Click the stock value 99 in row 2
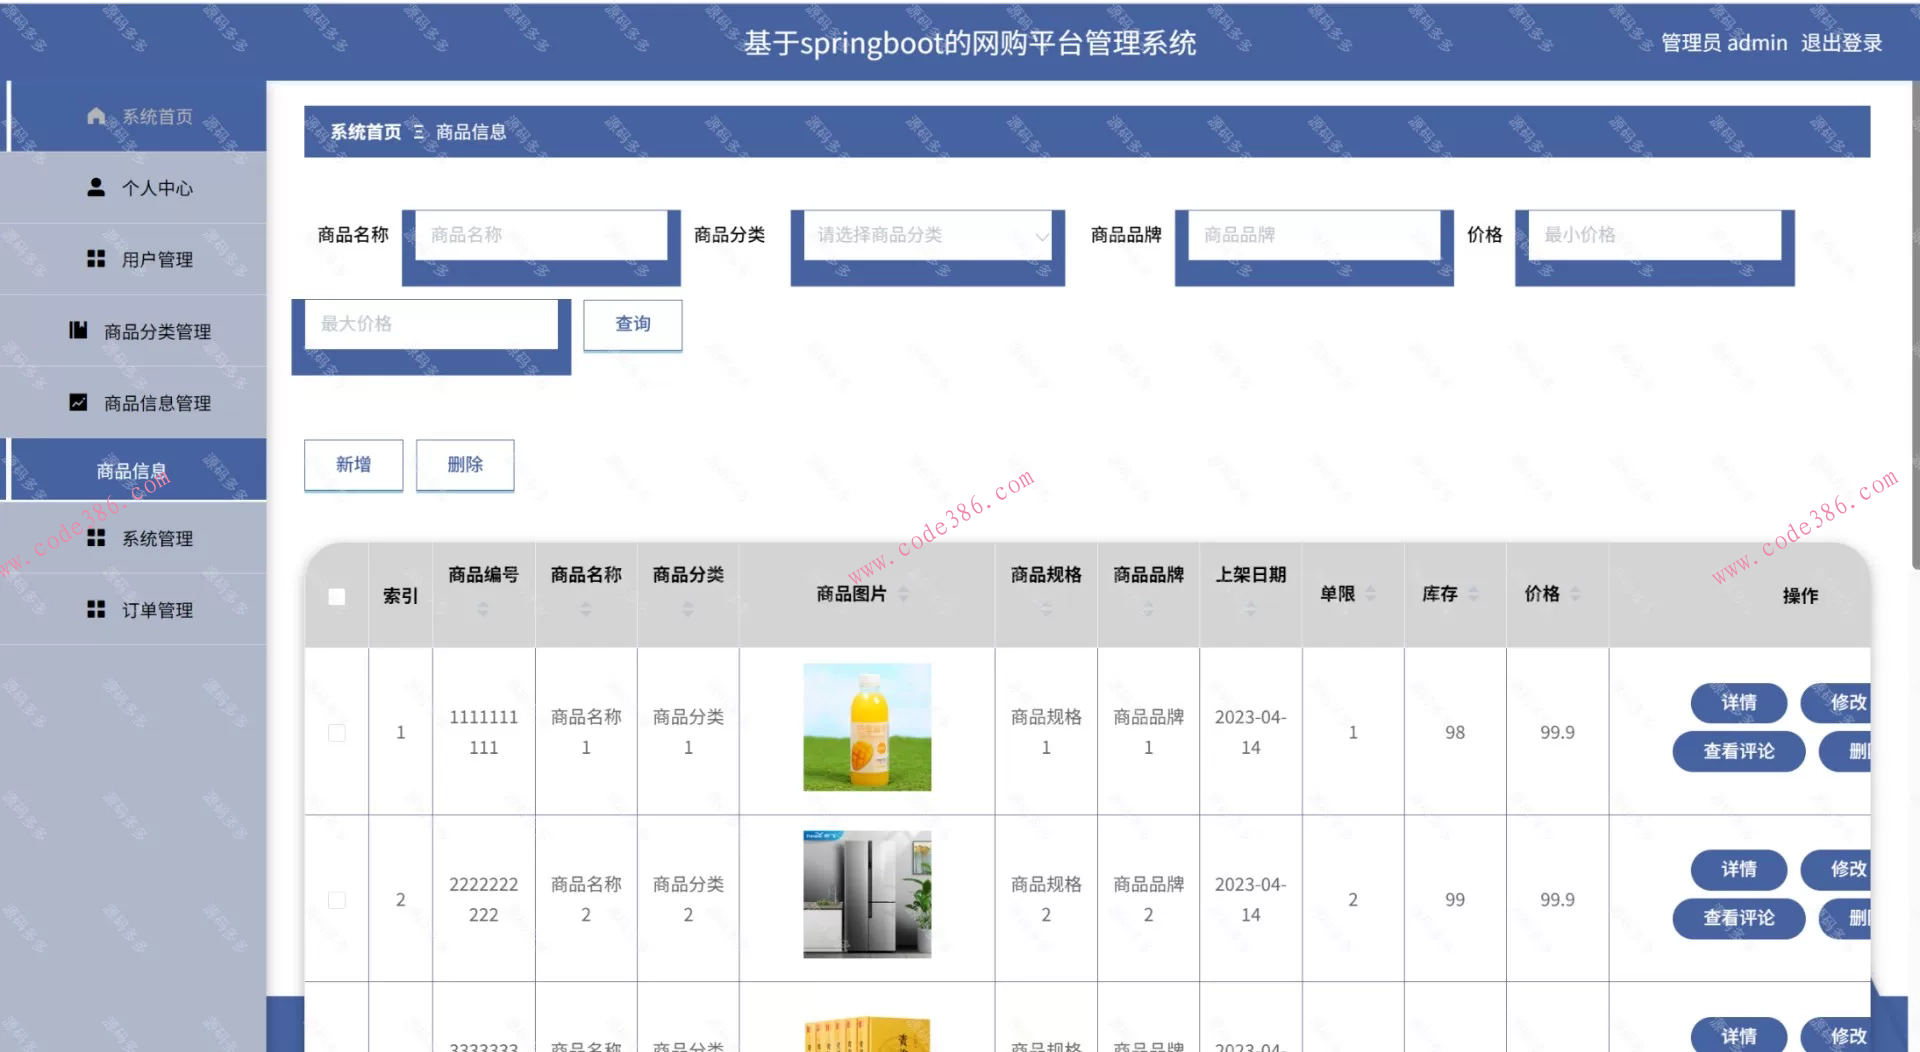This screenshot has height=1052, width=1920. coord(1455,900)
